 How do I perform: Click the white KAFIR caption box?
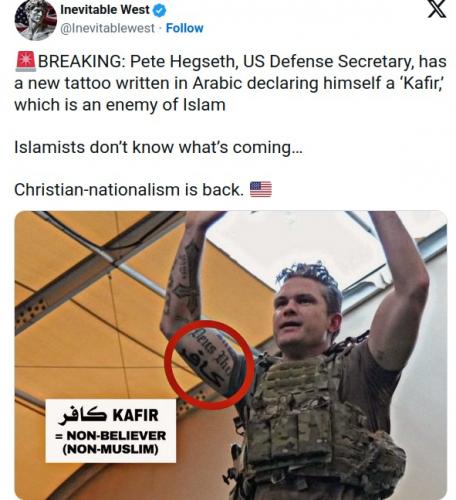(x=111, y=431)
